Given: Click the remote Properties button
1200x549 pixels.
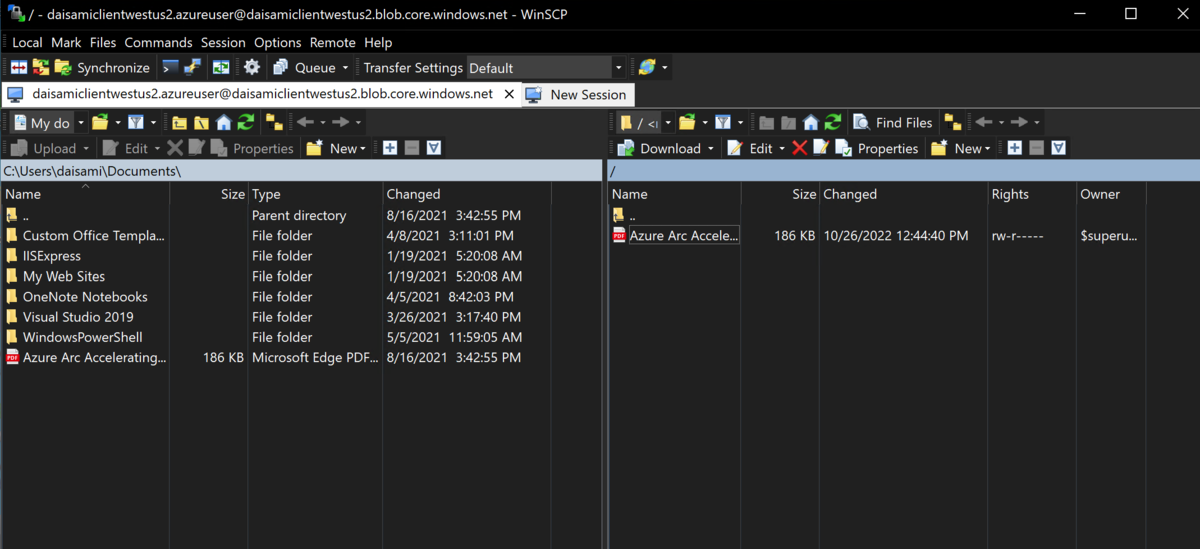Looking at the screenshot, I should [x=877, y=148].
